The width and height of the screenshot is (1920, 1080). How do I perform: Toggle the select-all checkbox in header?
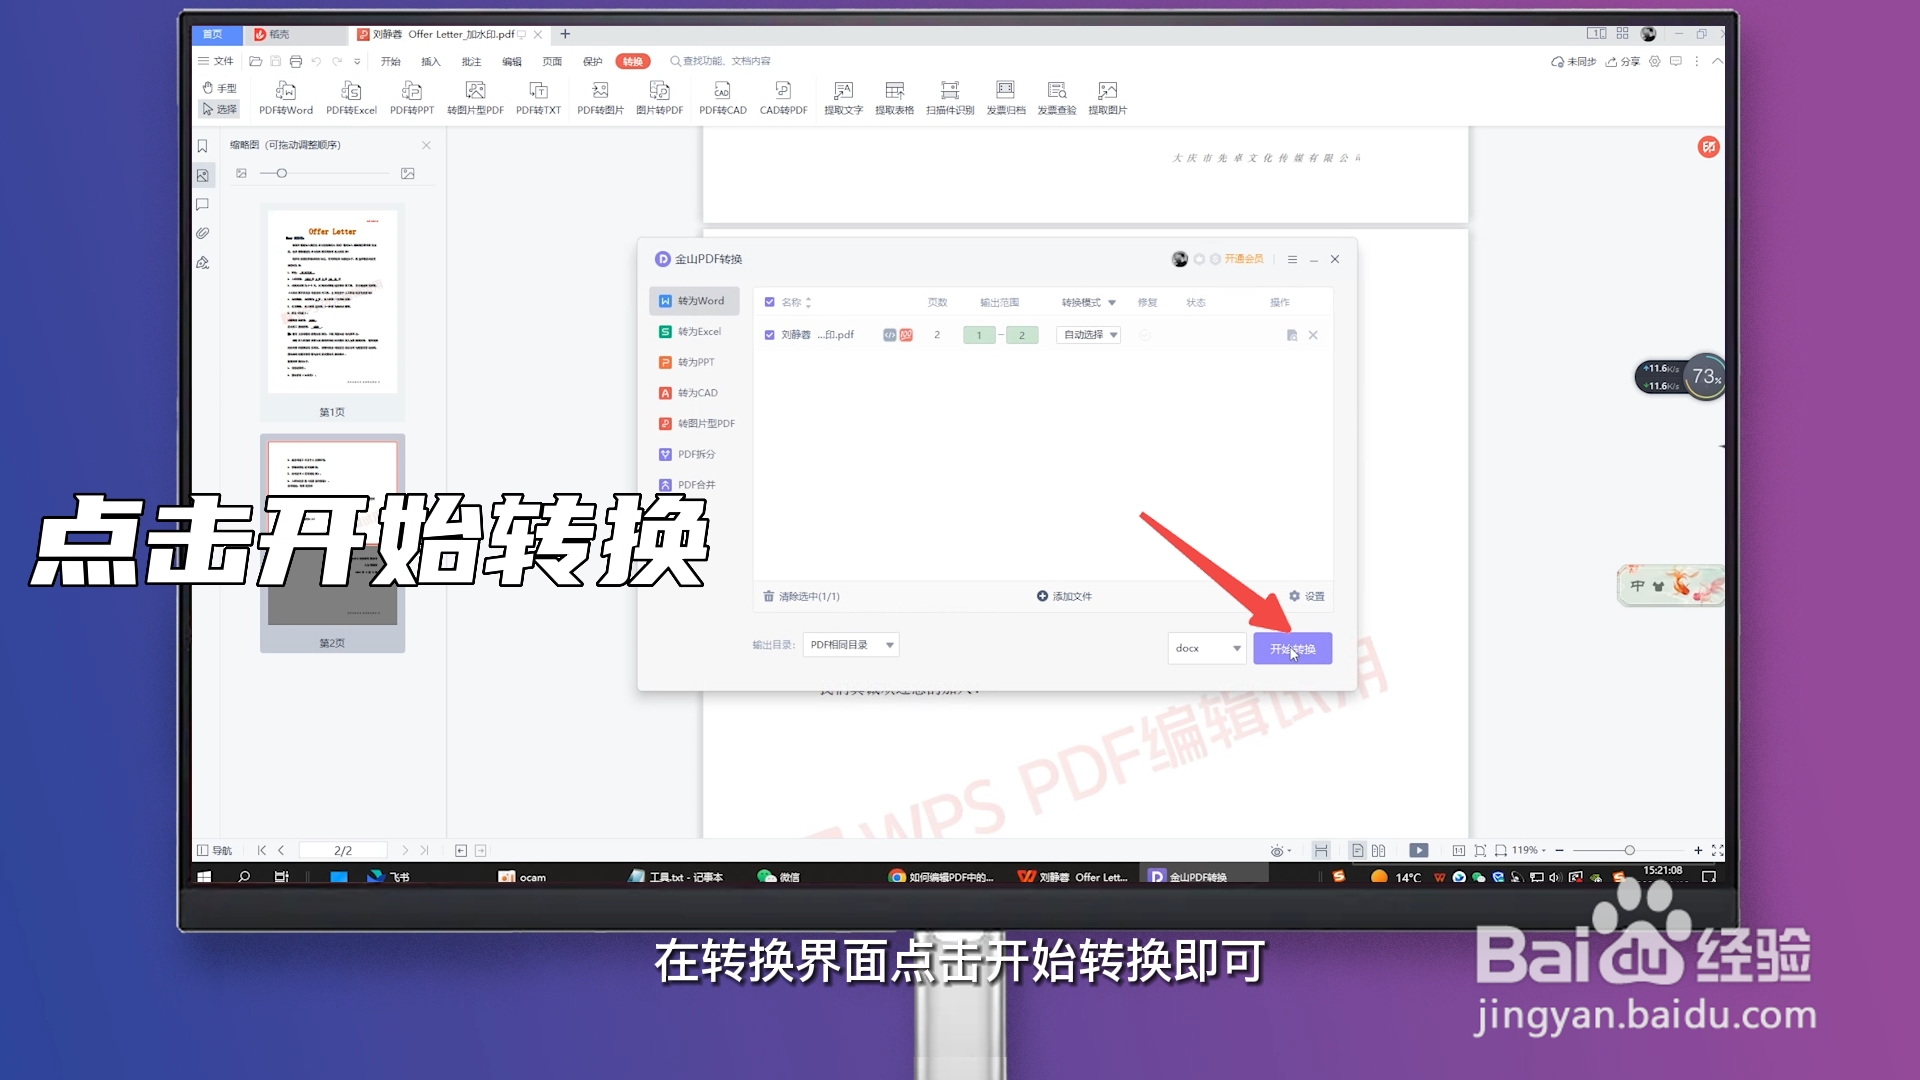click(769, 301)
